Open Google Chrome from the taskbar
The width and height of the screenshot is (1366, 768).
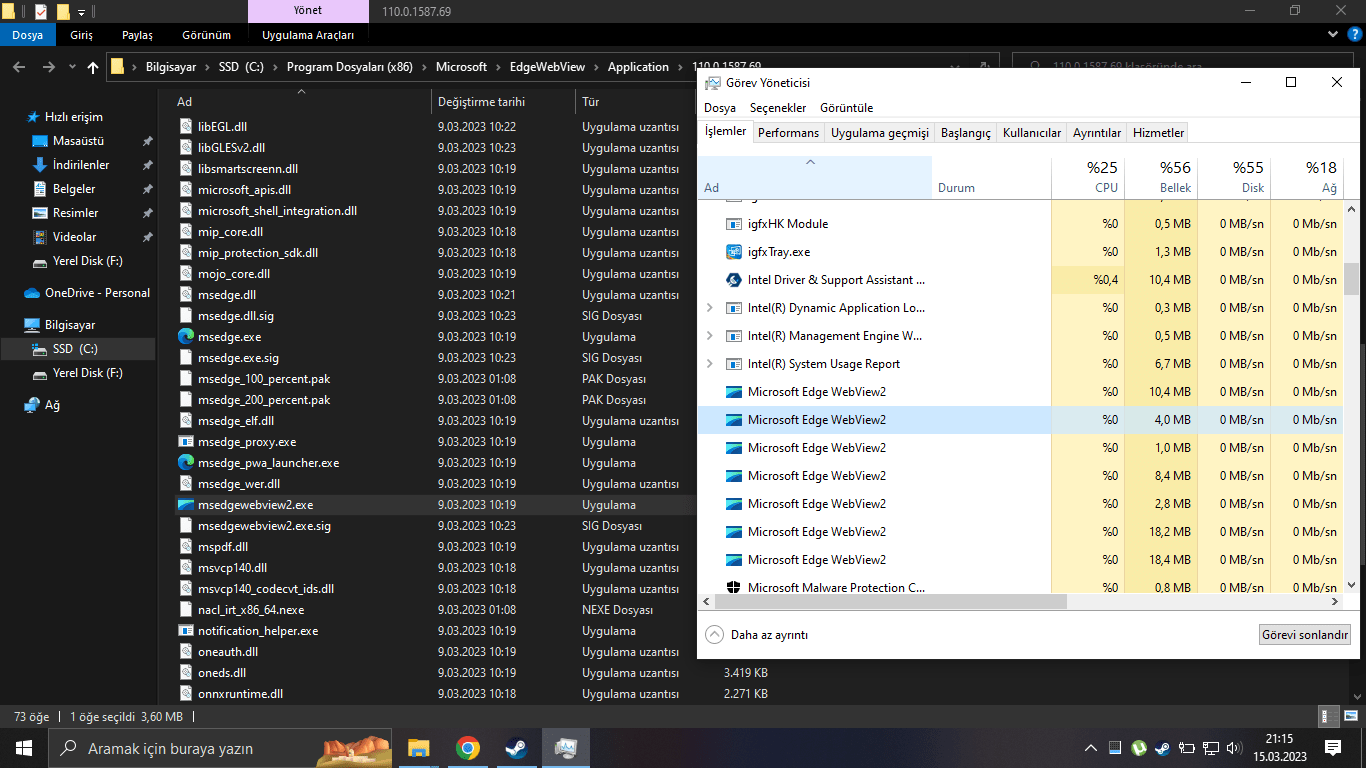click(x=467, y=748)
